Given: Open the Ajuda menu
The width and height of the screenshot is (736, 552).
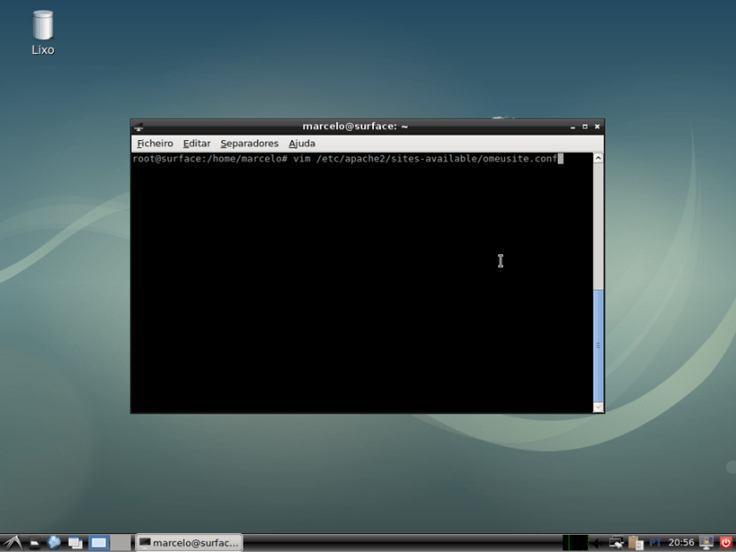Looking at the screenshot, I should point(301,144).
